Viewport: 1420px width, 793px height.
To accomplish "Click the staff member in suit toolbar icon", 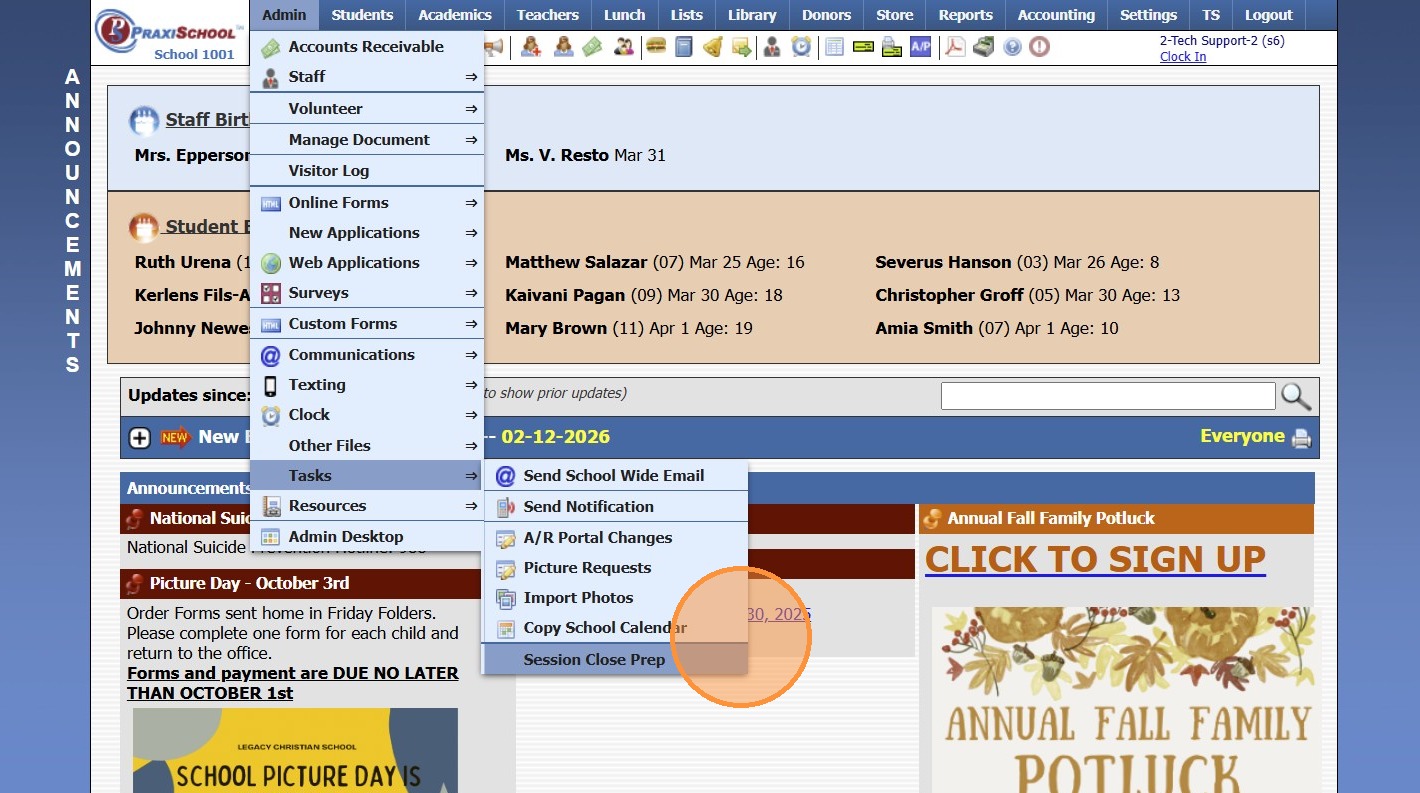I will 772,46.
